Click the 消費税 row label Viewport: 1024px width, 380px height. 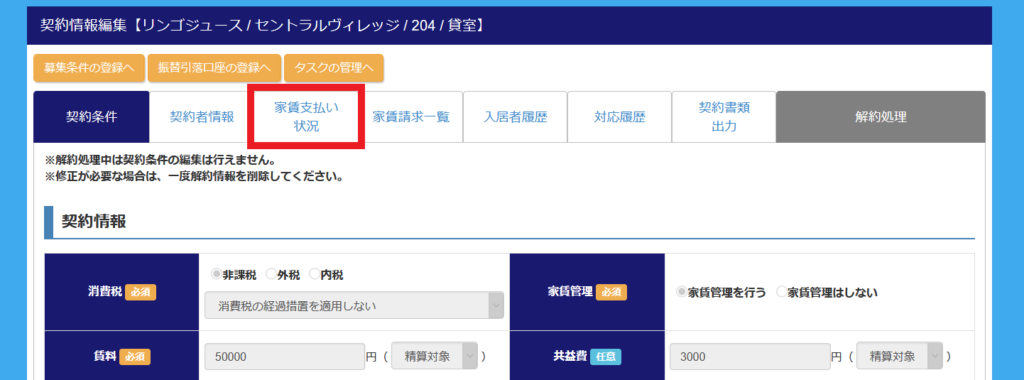tap(106, 292)
